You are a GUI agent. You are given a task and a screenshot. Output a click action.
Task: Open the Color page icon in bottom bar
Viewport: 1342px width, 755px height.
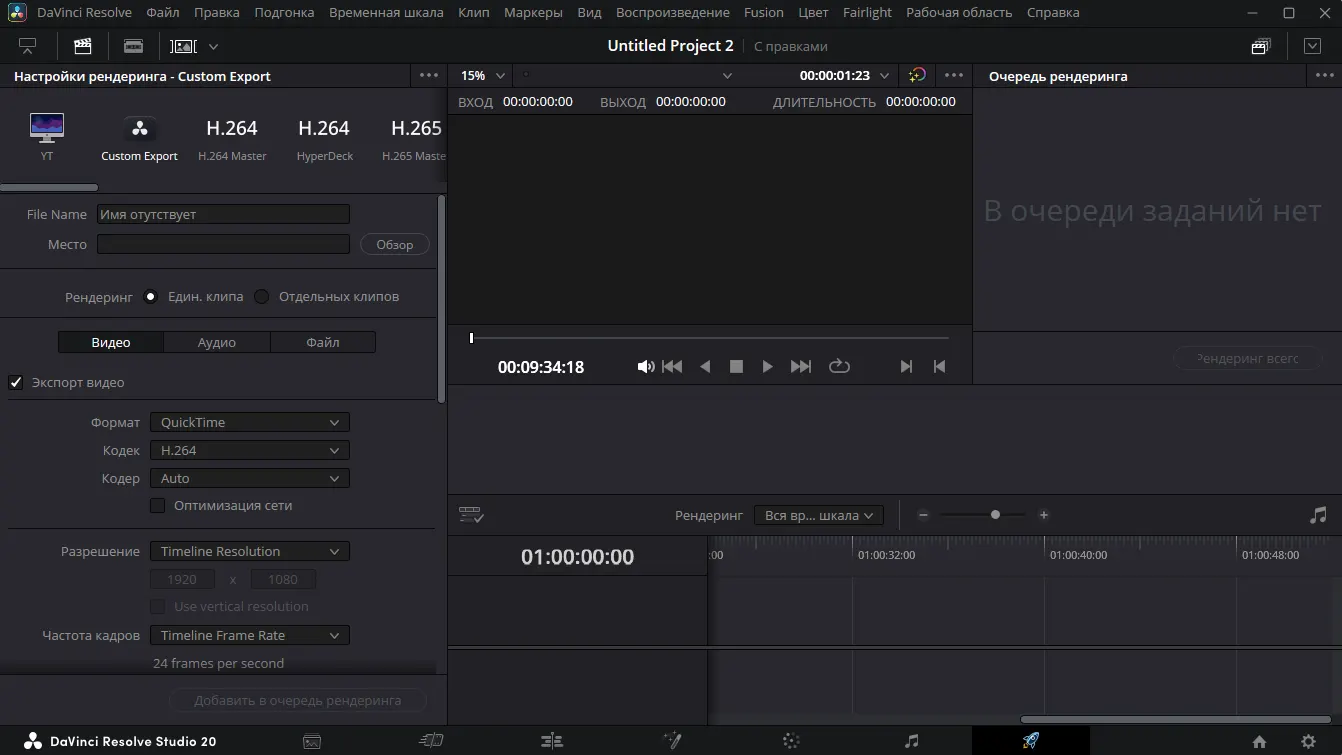[791, 741]
